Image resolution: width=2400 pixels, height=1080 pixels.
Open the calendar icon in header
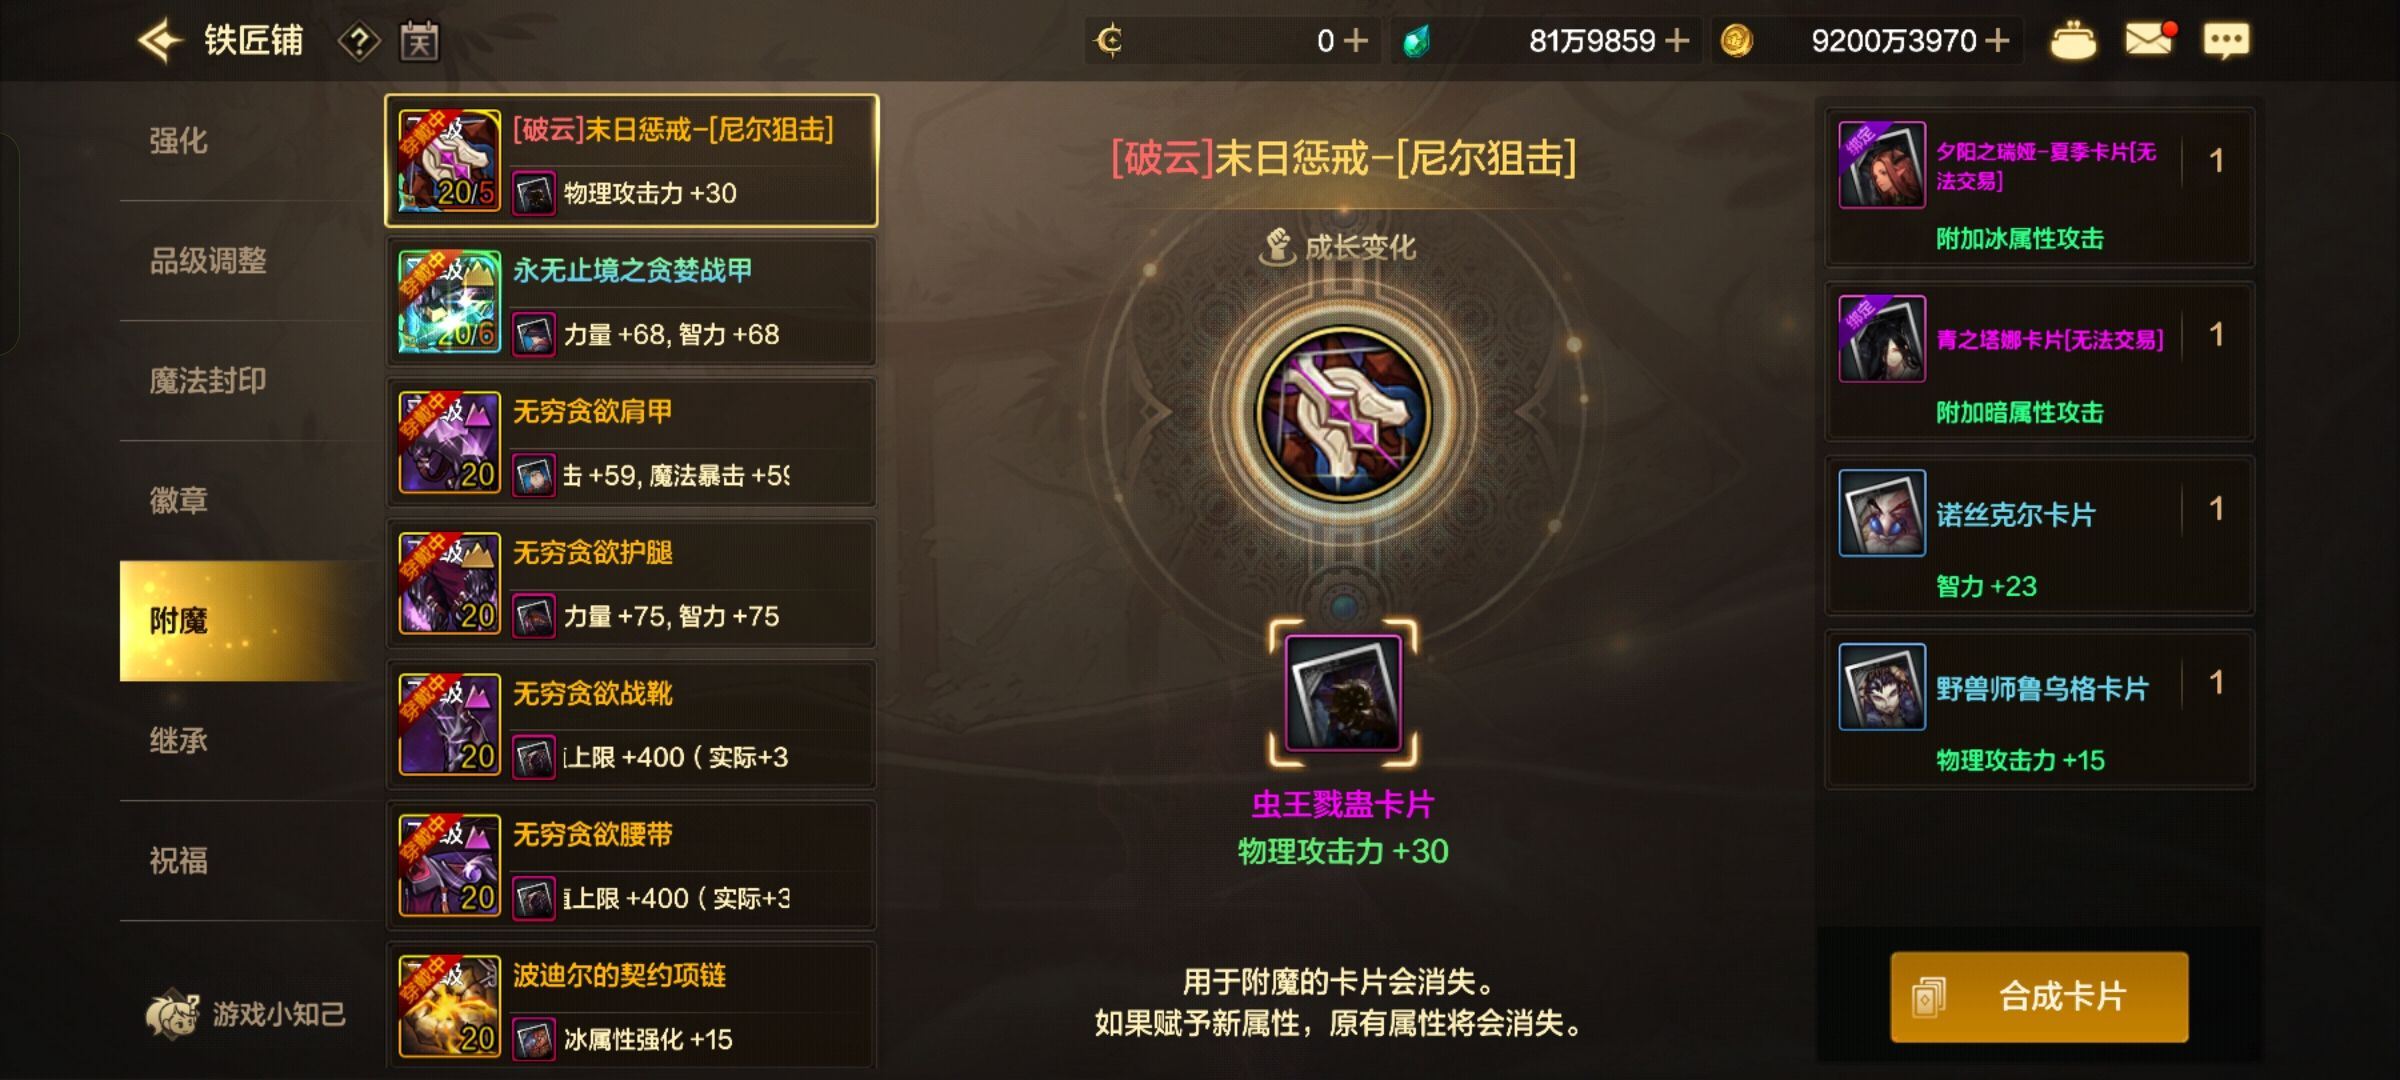(419, 41)
